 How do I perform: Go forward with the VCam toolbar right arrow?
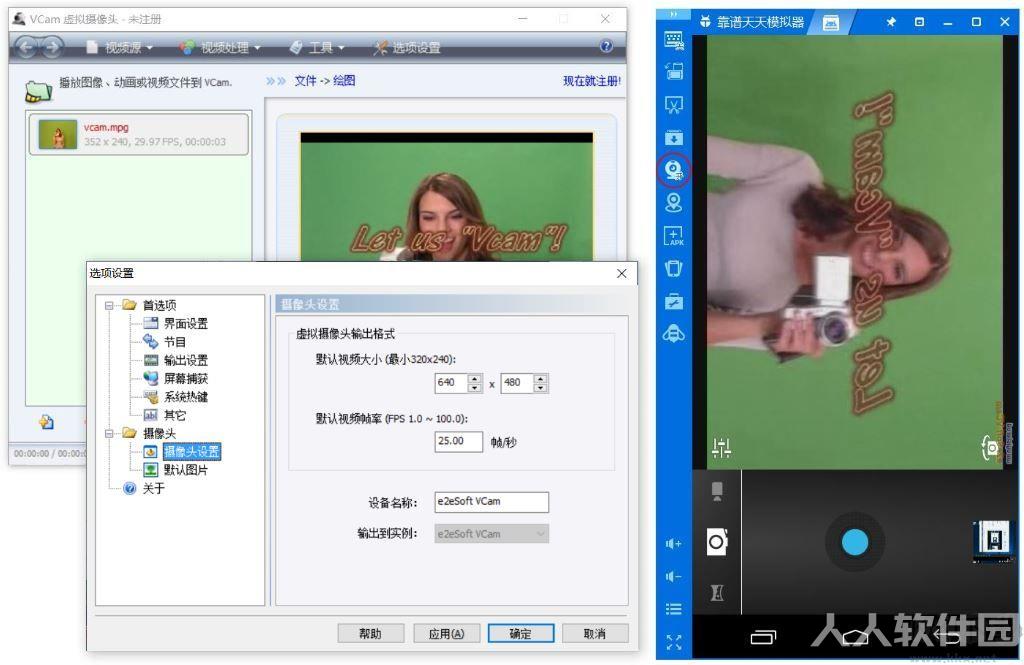pyautogui.click(x=52, y=47)
